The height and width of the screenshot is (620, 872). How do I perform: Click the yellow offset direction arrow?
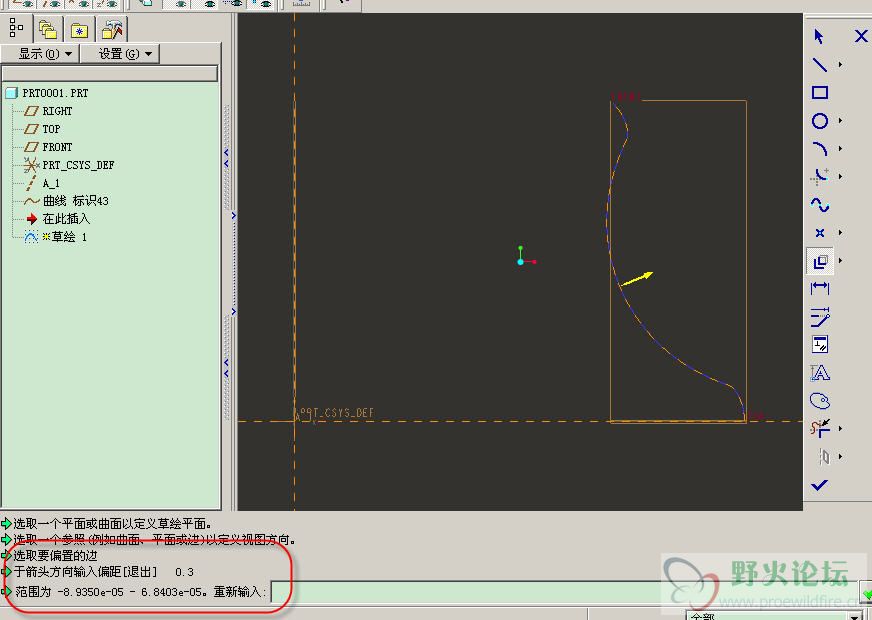pos(636,279)
